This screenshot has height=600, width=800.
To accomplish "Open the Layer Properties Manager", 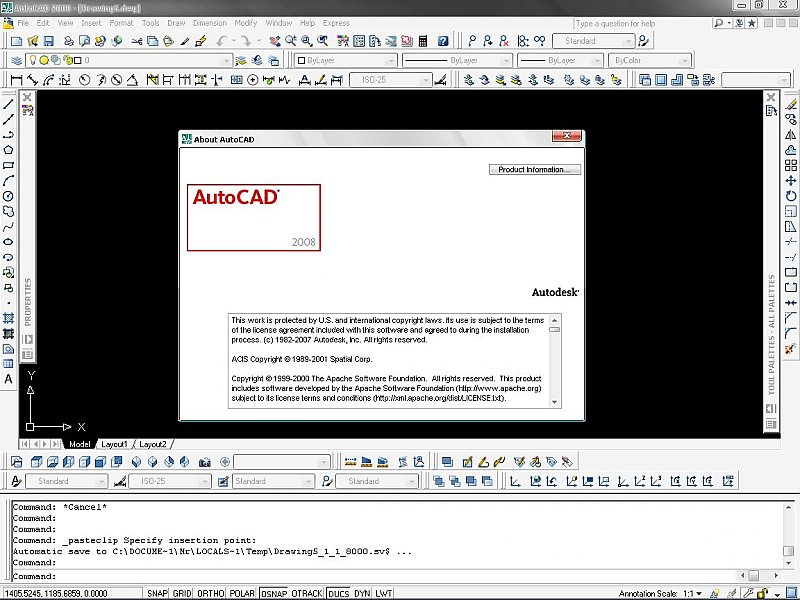I will coord(17,59).
